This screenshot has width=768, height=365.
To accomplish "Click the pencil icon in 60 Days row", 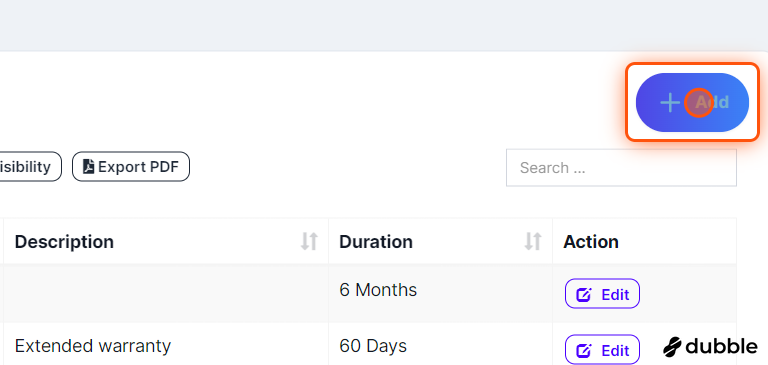I will point(584,351).
